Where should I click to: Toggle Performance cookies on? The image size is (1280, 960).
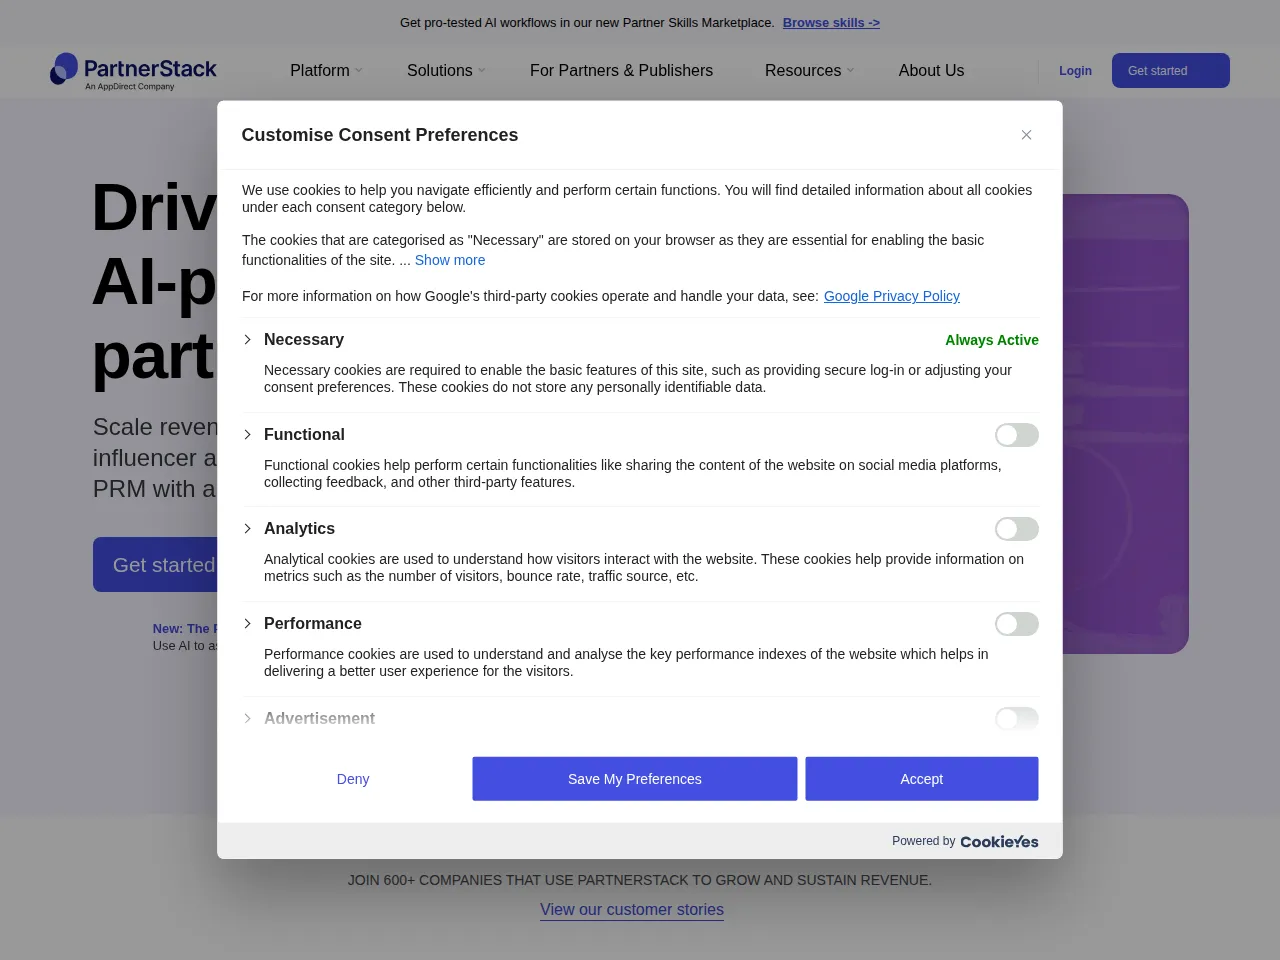click(1017, 624)
